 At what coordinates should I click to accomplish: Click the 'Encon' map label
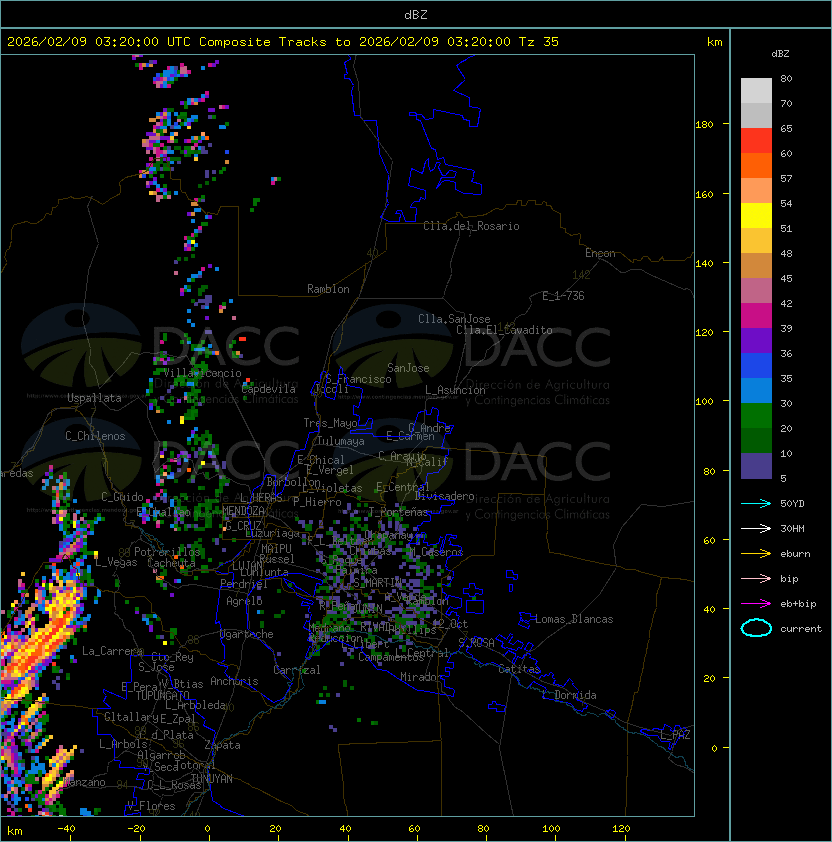pyautogui.click(x=600, y=253)
